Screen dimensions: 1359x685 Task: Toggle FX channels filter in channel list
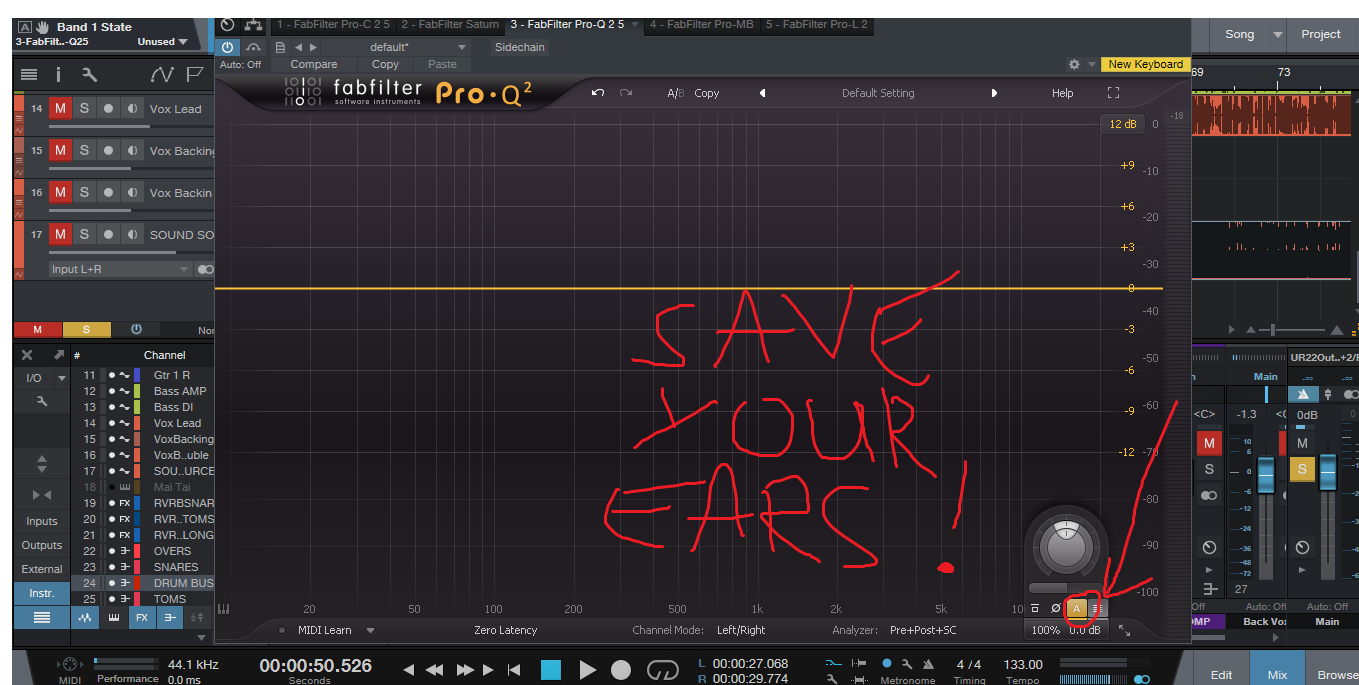pyautogui.click(x=142, y=618)
